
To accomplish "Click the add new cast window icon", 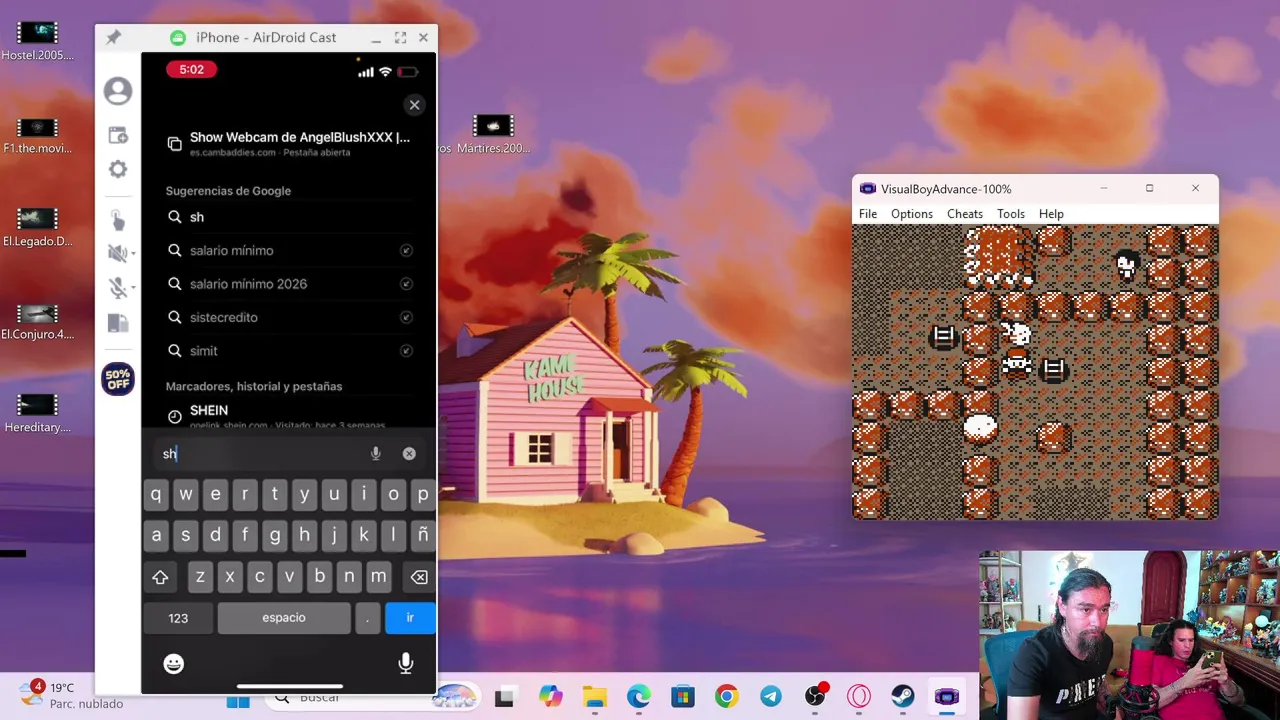I will coord(118,135).
